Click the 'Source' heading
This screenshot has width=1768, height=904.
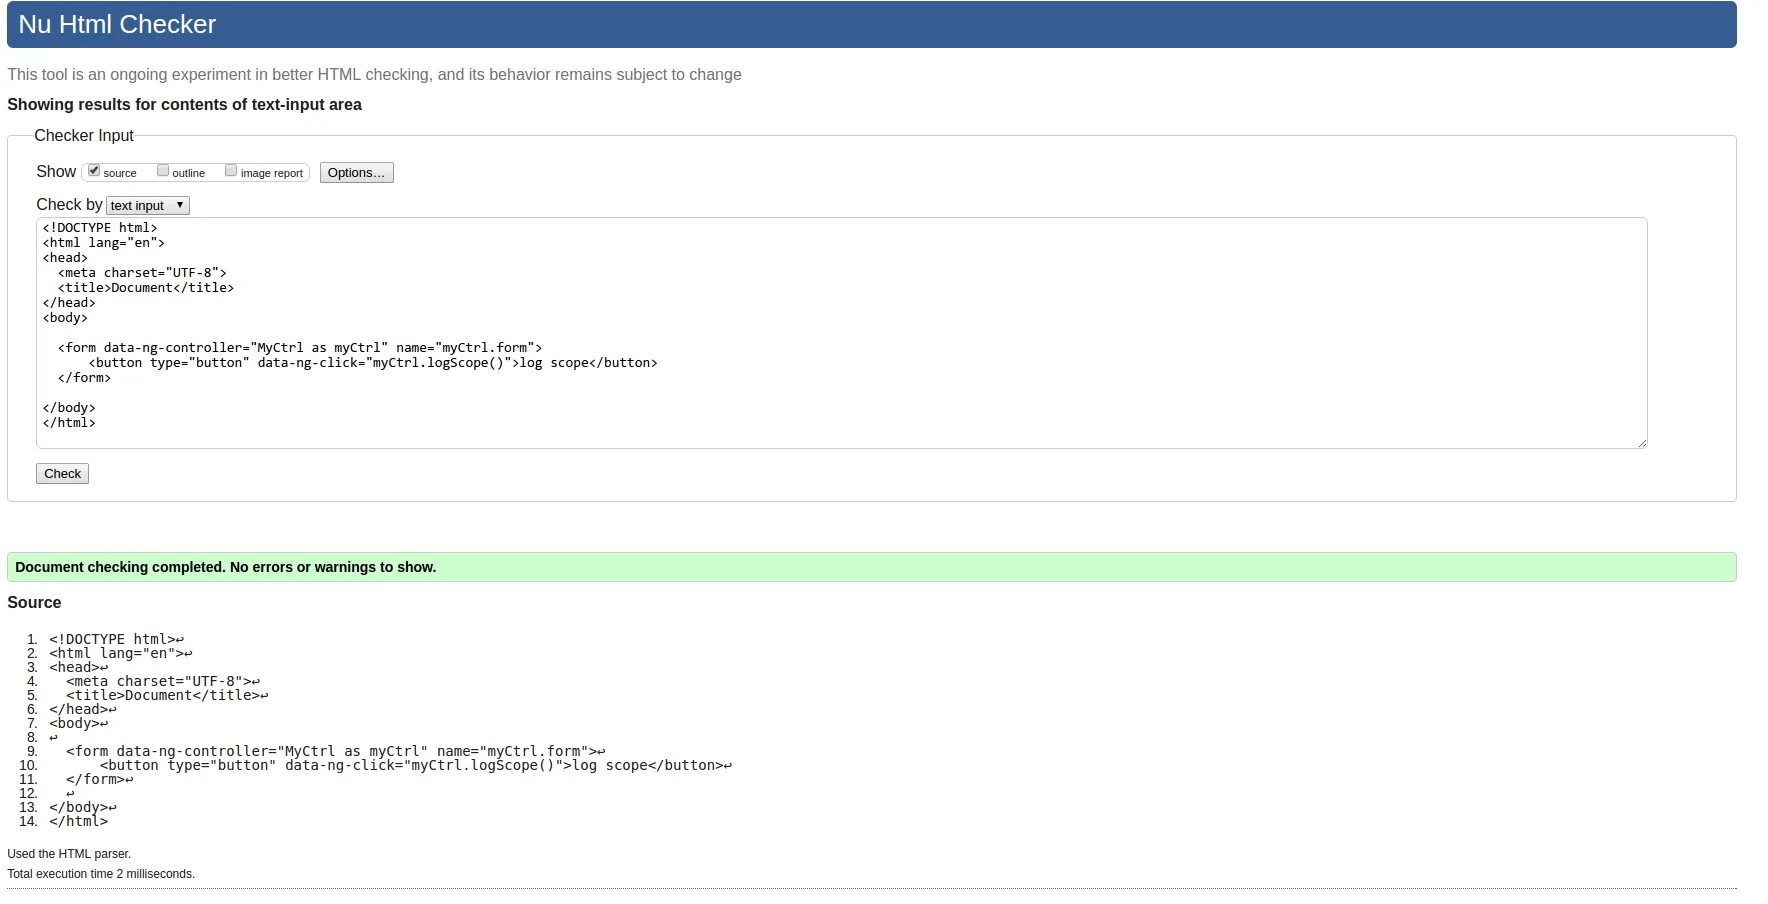[34, 602]
